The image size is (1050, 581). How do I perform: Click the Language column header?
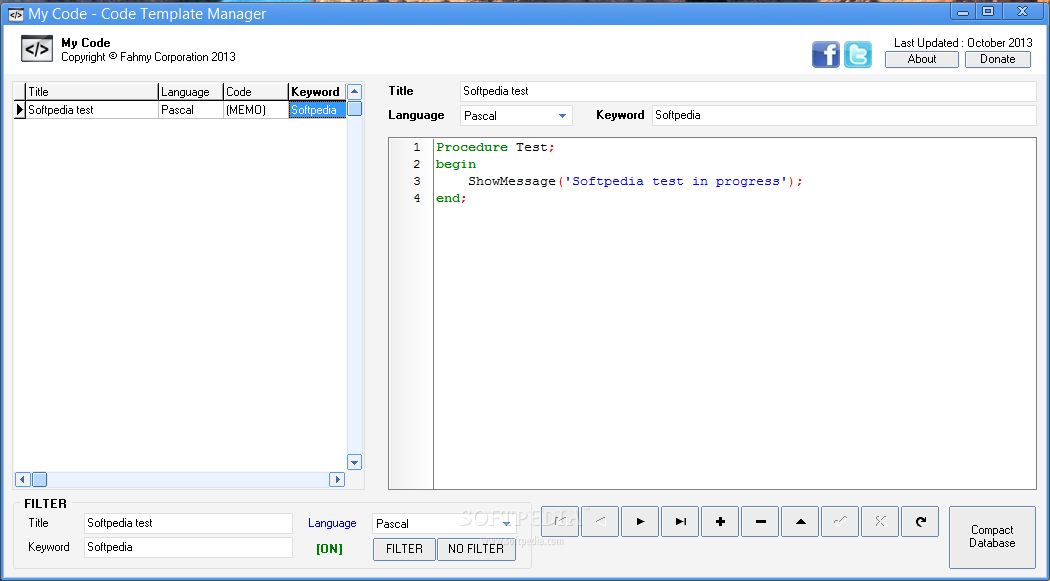click(x=191, y=92)
